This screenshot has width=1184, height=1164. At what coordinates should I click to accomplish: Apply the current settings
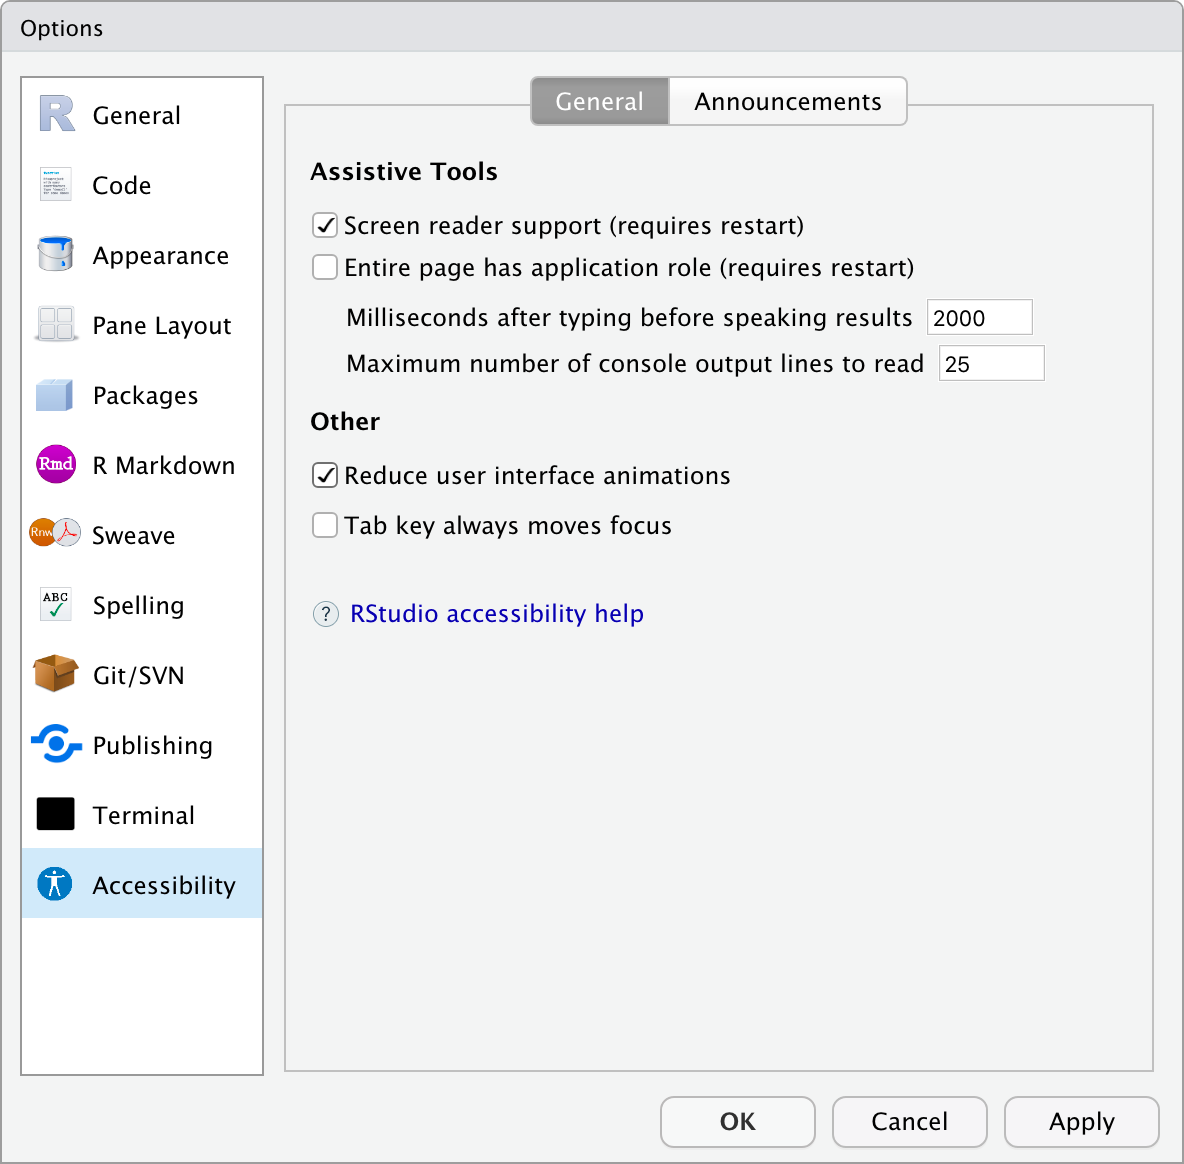(x=1081, y=1122)
